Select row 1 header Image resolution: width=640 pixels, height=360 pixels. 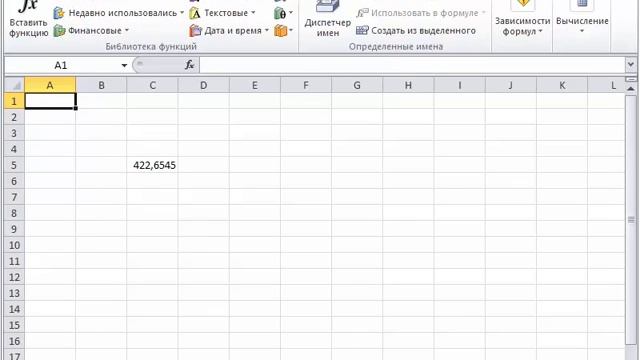[x=14, y=101]
